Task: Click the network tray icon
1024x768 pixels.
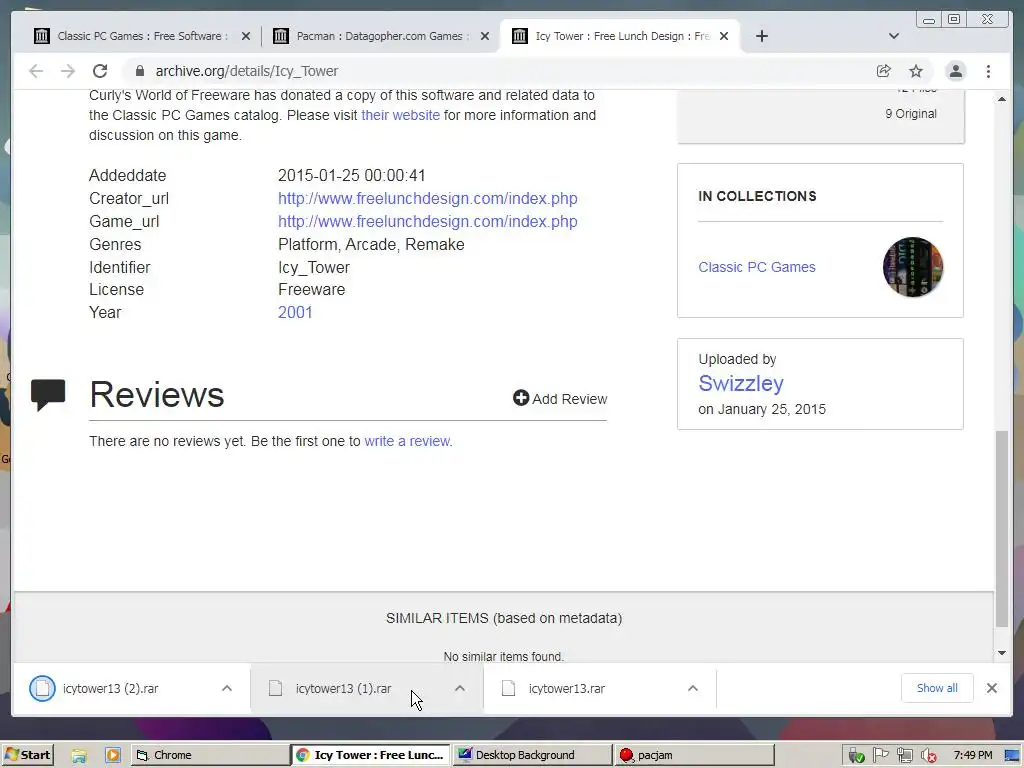Action: [x=904, y=756]
